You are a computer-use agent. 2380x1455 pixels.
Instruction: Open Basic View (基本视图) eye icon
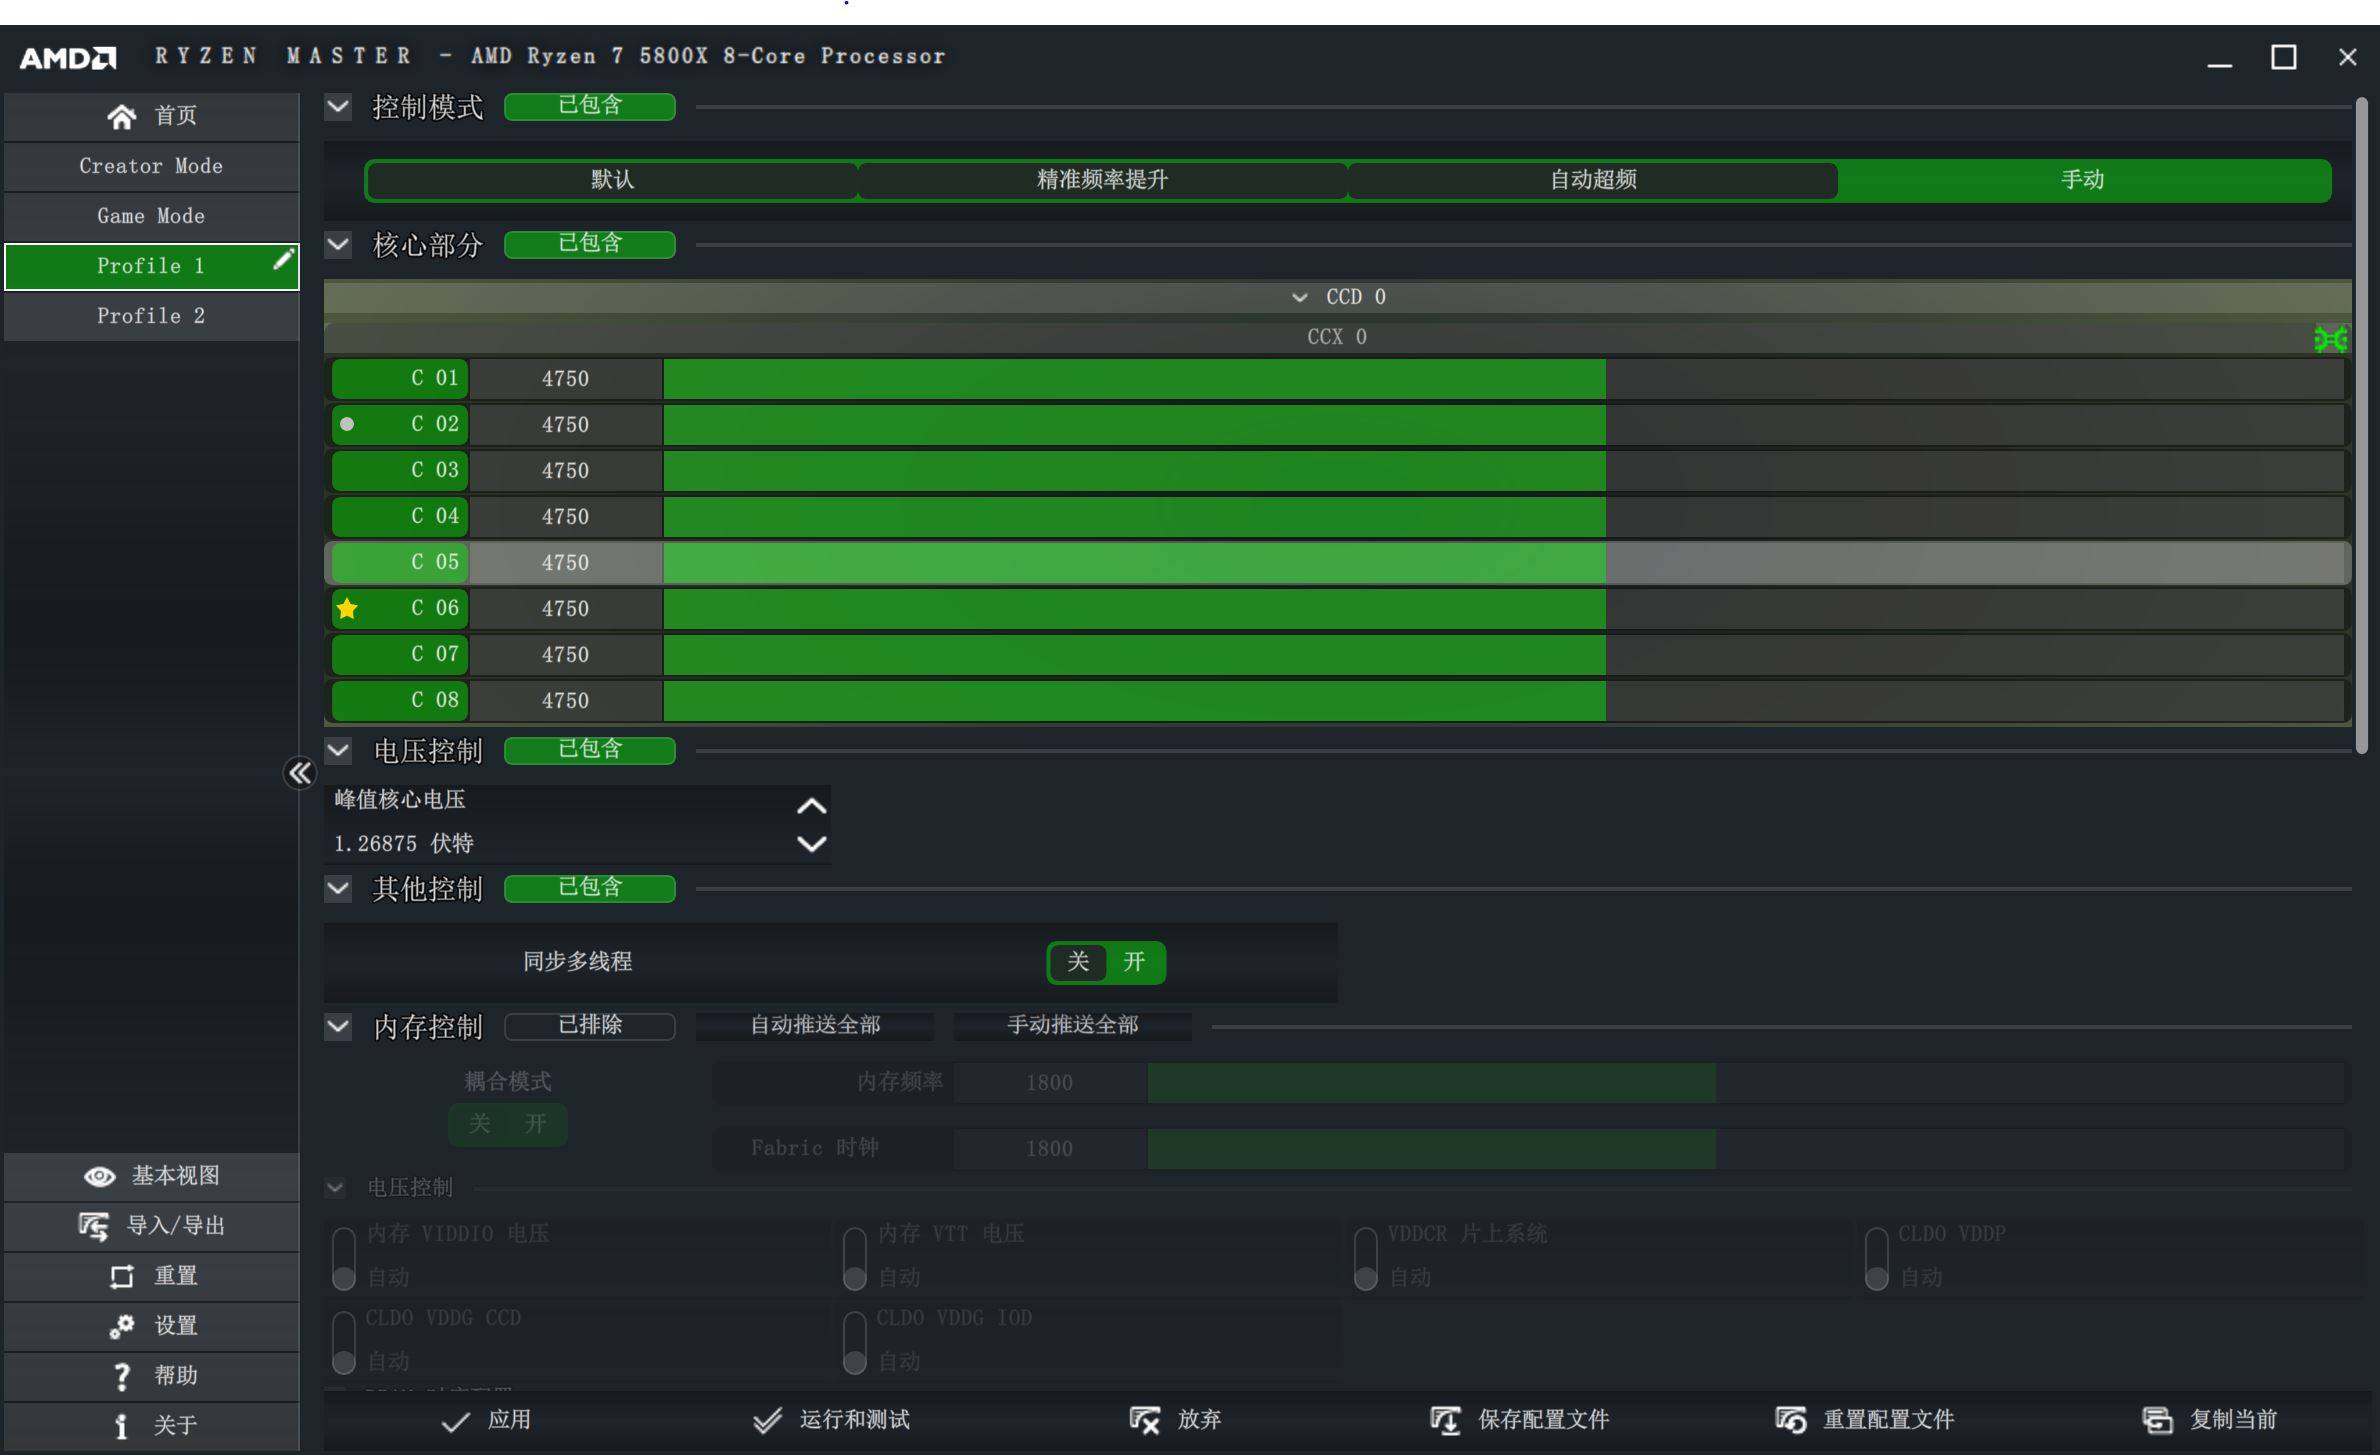click(x=99, y=1177)
